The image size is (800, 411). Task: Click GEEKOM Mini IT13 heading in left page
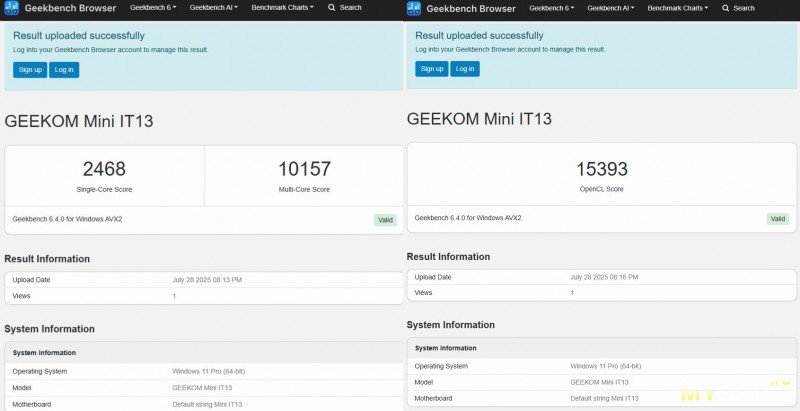[x=79, y=121]
